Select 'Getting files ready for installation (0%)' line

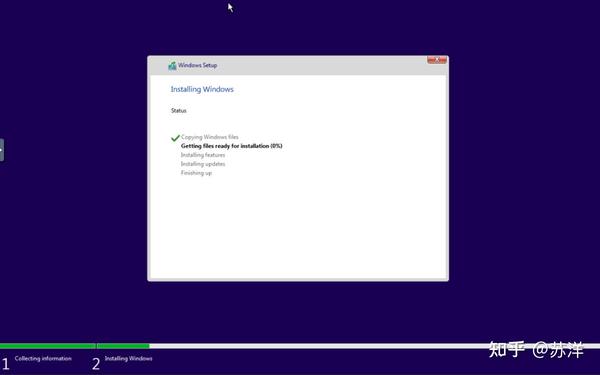[232, 146]
